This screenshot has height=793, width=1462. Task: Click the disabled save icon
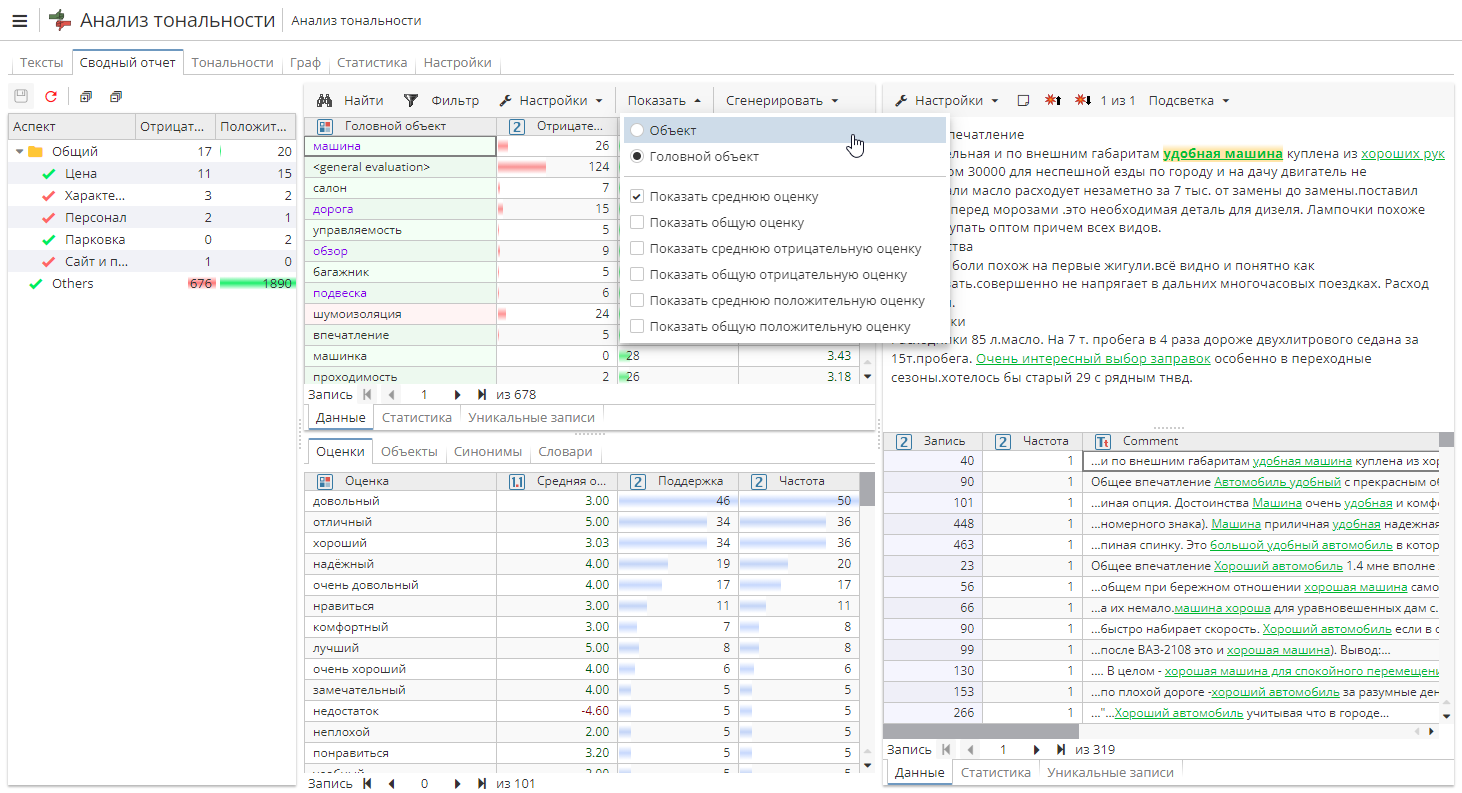point(21,97)
